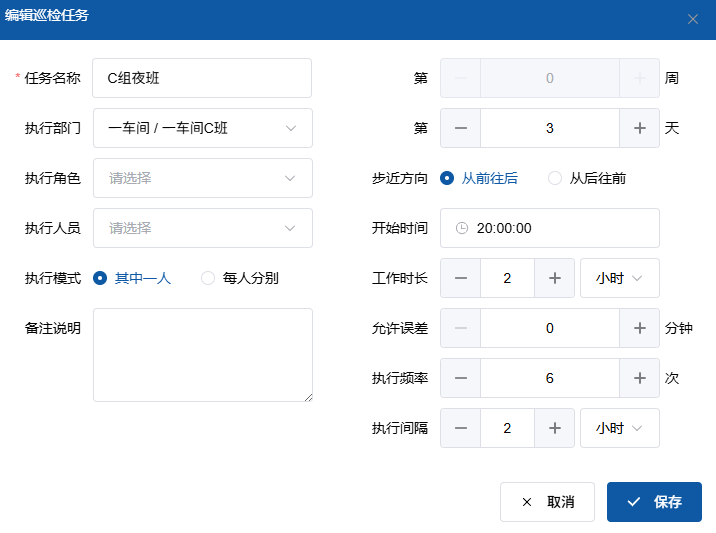Decrease 工作时长 with minus button
The width and height of the screenshot is (716, 533).
pos(461,278)
